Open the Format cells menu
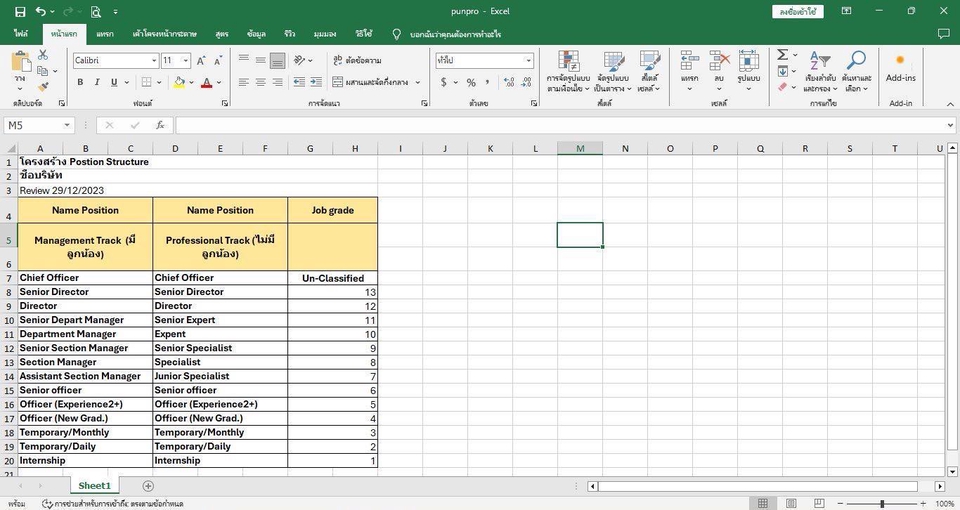 coord(748,71)
